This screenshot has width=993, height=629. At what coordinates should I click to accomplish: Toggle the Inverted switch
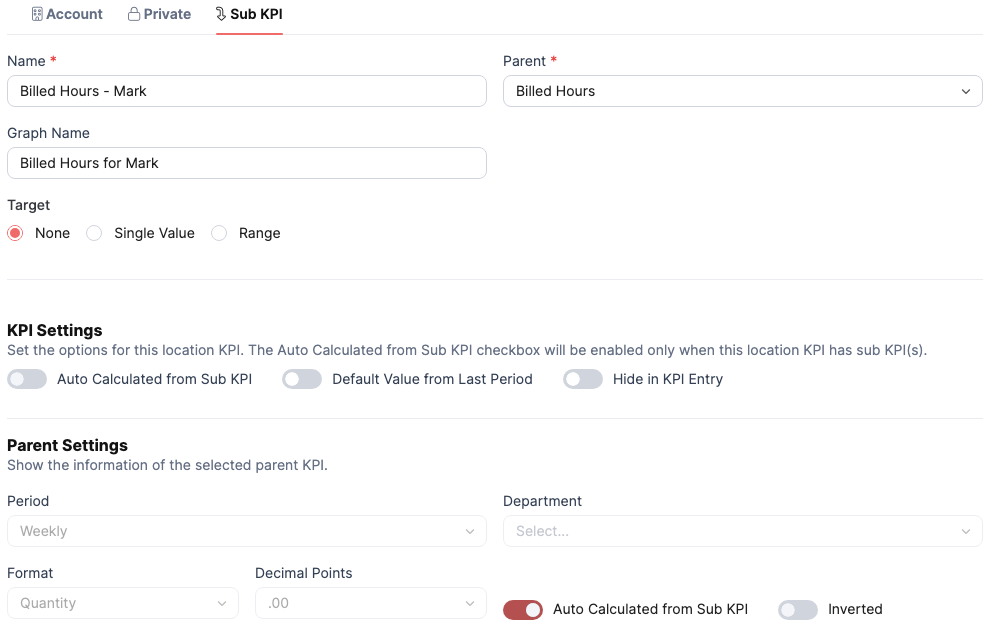[798, 609]
